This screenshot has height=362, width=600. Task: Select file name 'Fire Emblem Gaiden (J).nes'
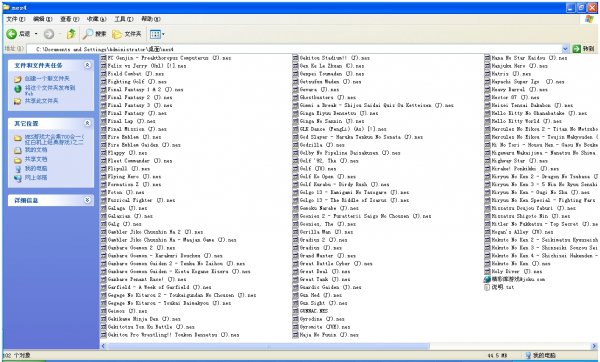click(x=144, y=145)
